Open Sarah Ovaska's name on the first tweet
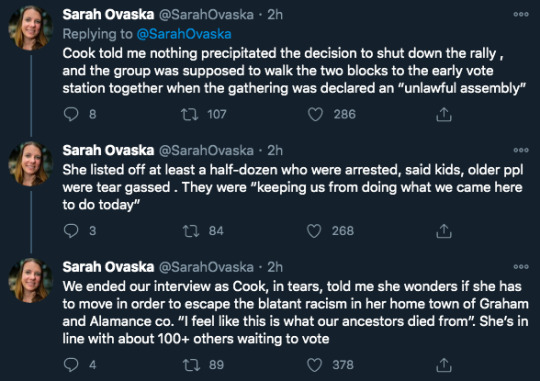The height and width of the screenshot is (381, 540). (x=108, y=14)
